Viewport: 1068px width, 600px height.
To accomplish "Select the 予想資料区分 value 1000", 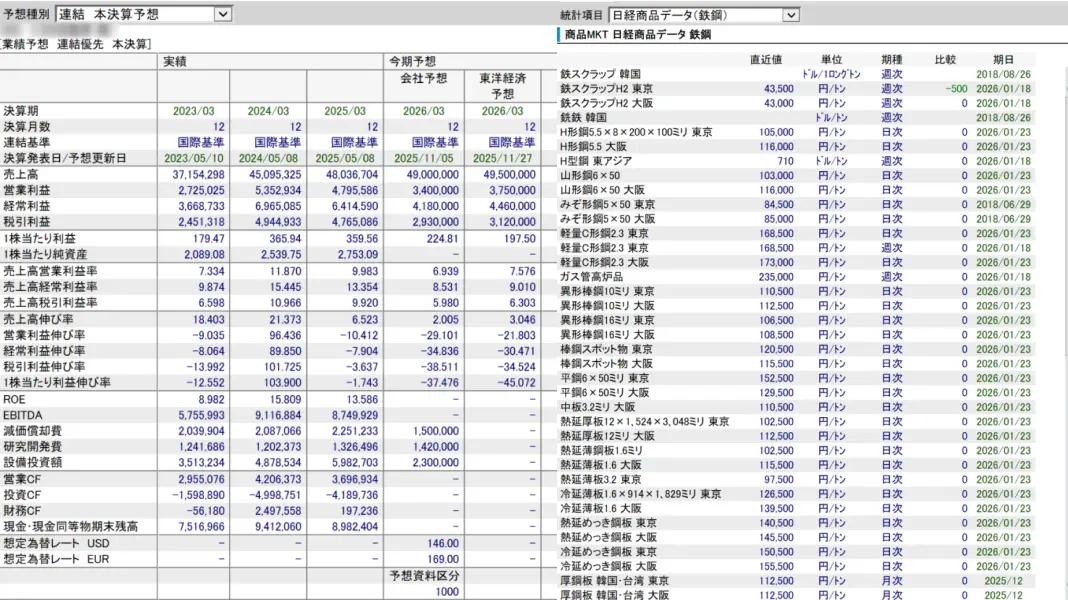I will (447, 592).
